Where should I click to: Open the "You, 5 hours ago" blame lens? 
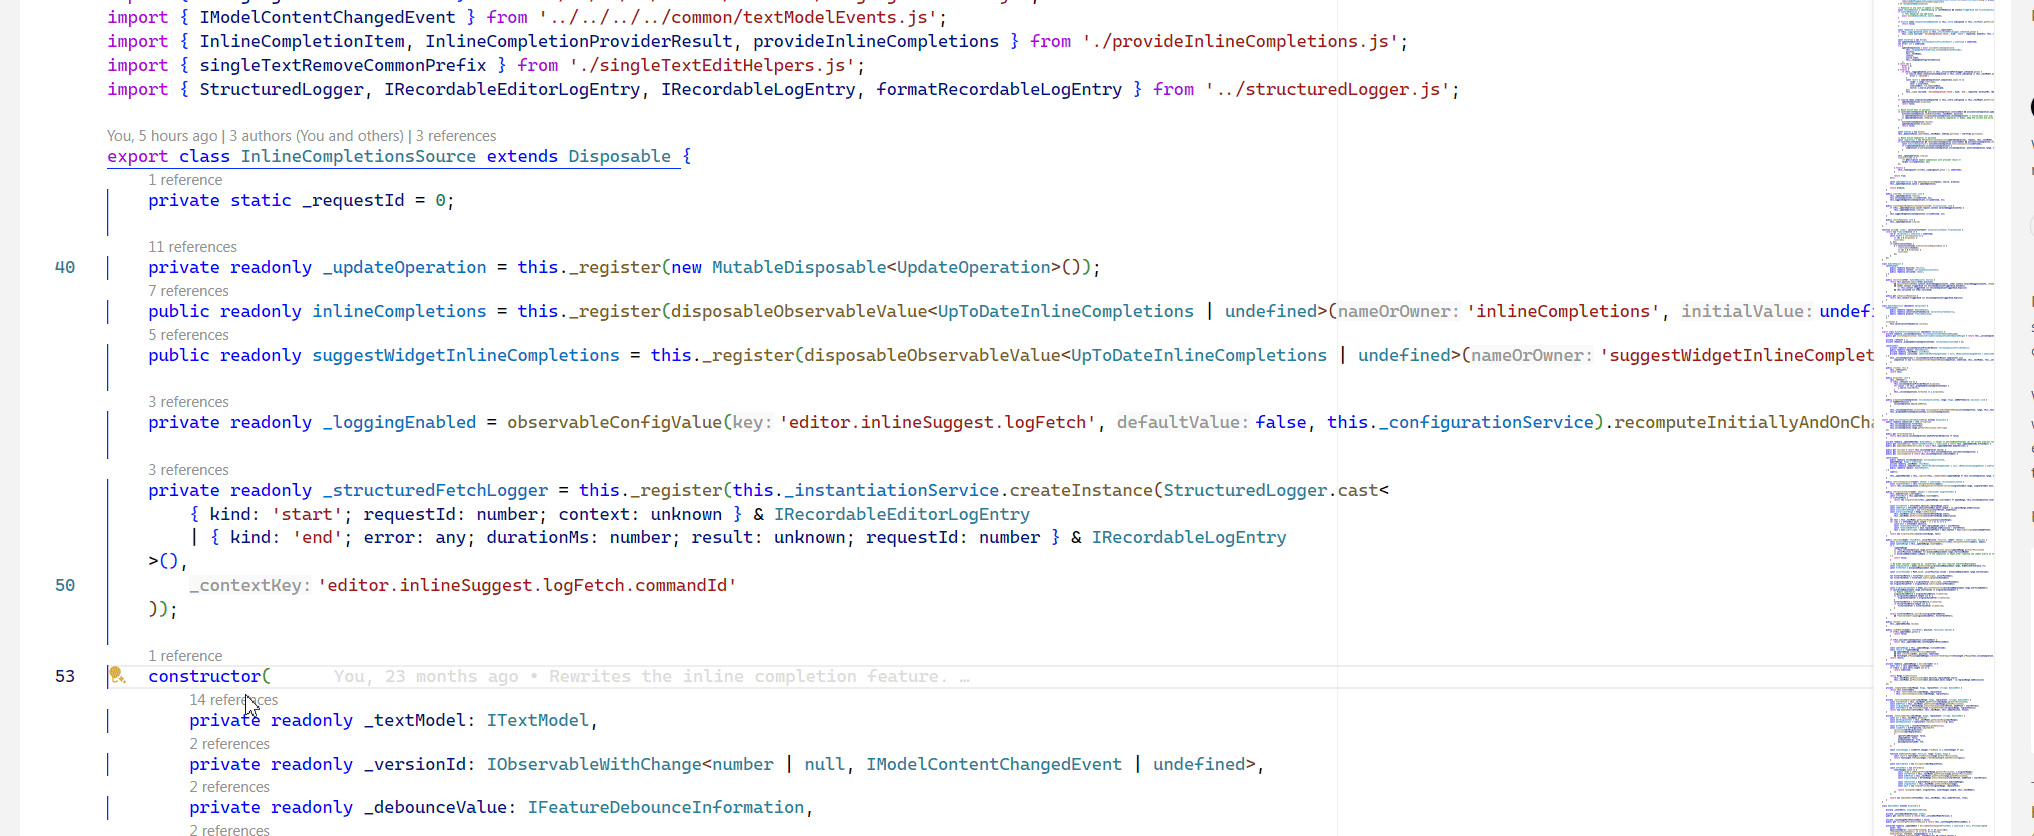pos(162,136)
